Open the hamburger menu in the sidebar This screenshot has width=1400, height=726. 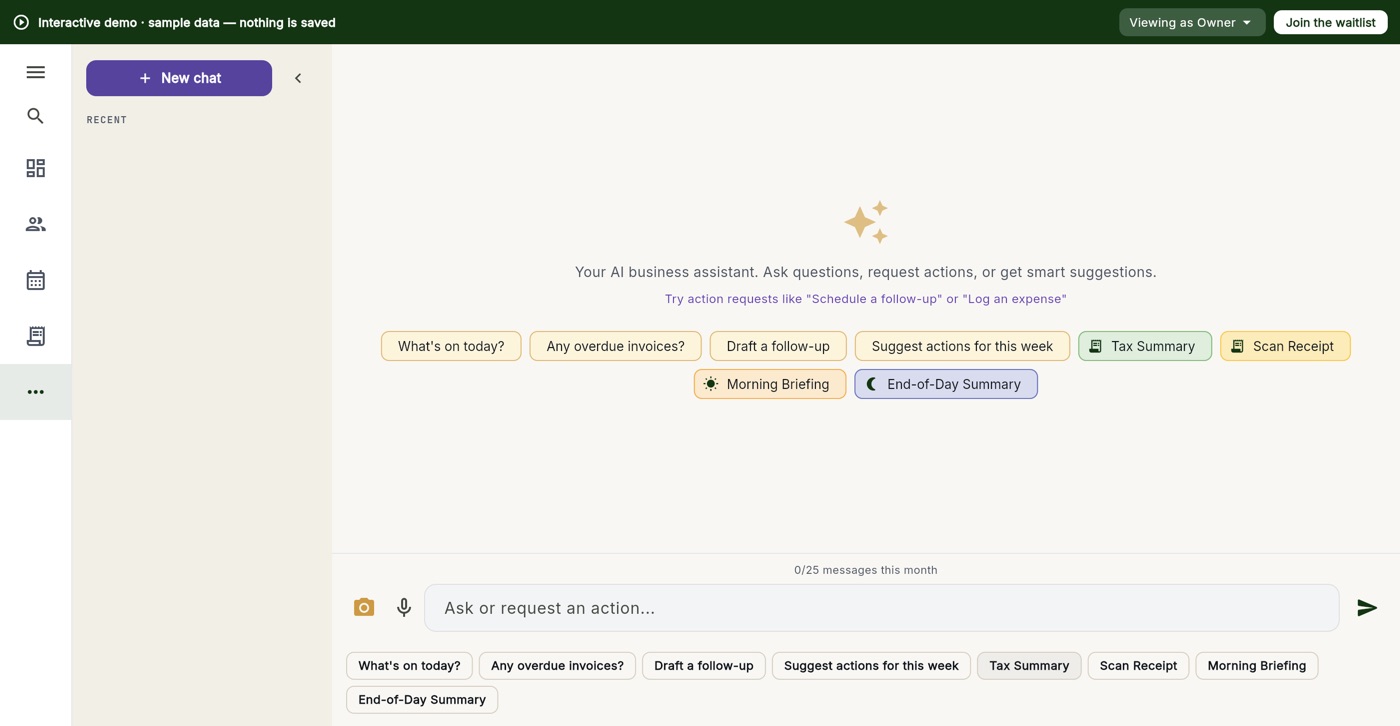(x=35, y=72)
